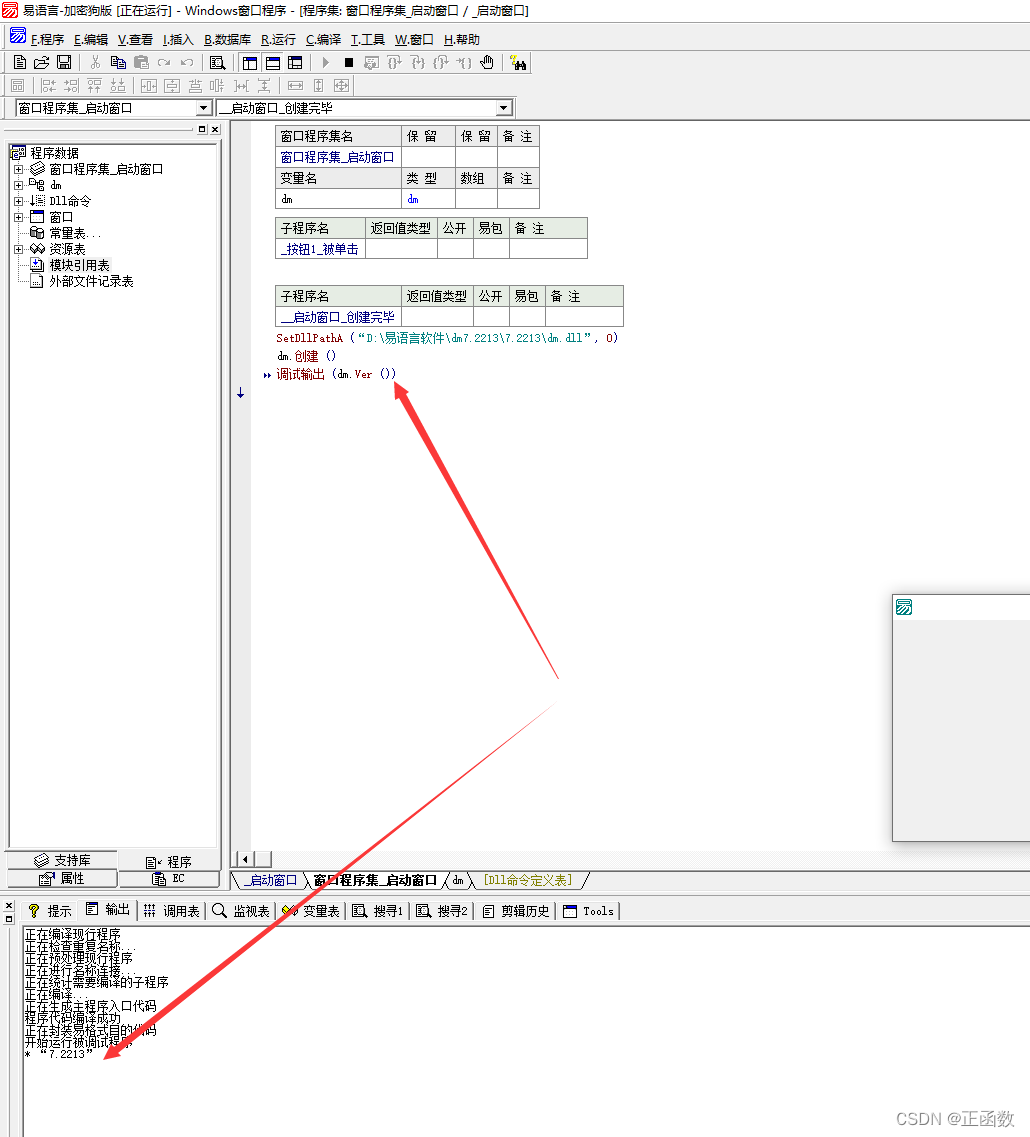Viewport: 1030px width, 1137px height.
Task: Click the SetDllPathA code line
Action: 447,338
